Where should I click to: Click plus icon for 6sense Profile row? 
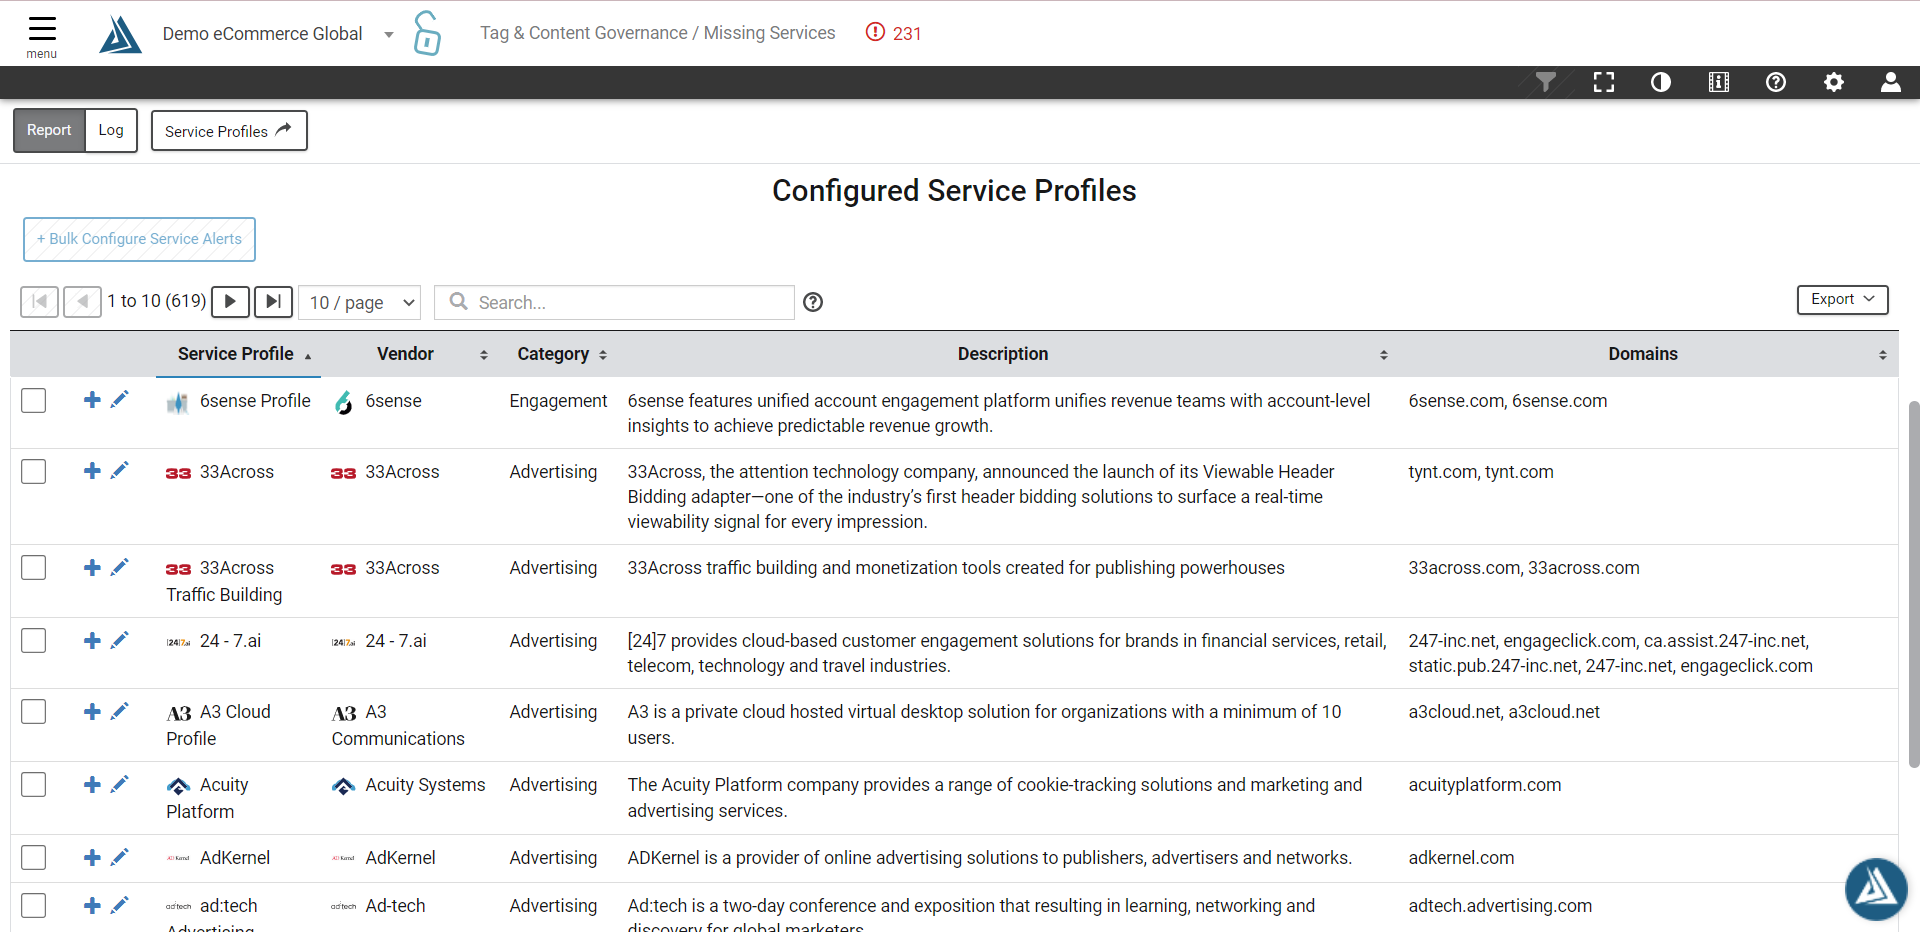pos(92,400)
